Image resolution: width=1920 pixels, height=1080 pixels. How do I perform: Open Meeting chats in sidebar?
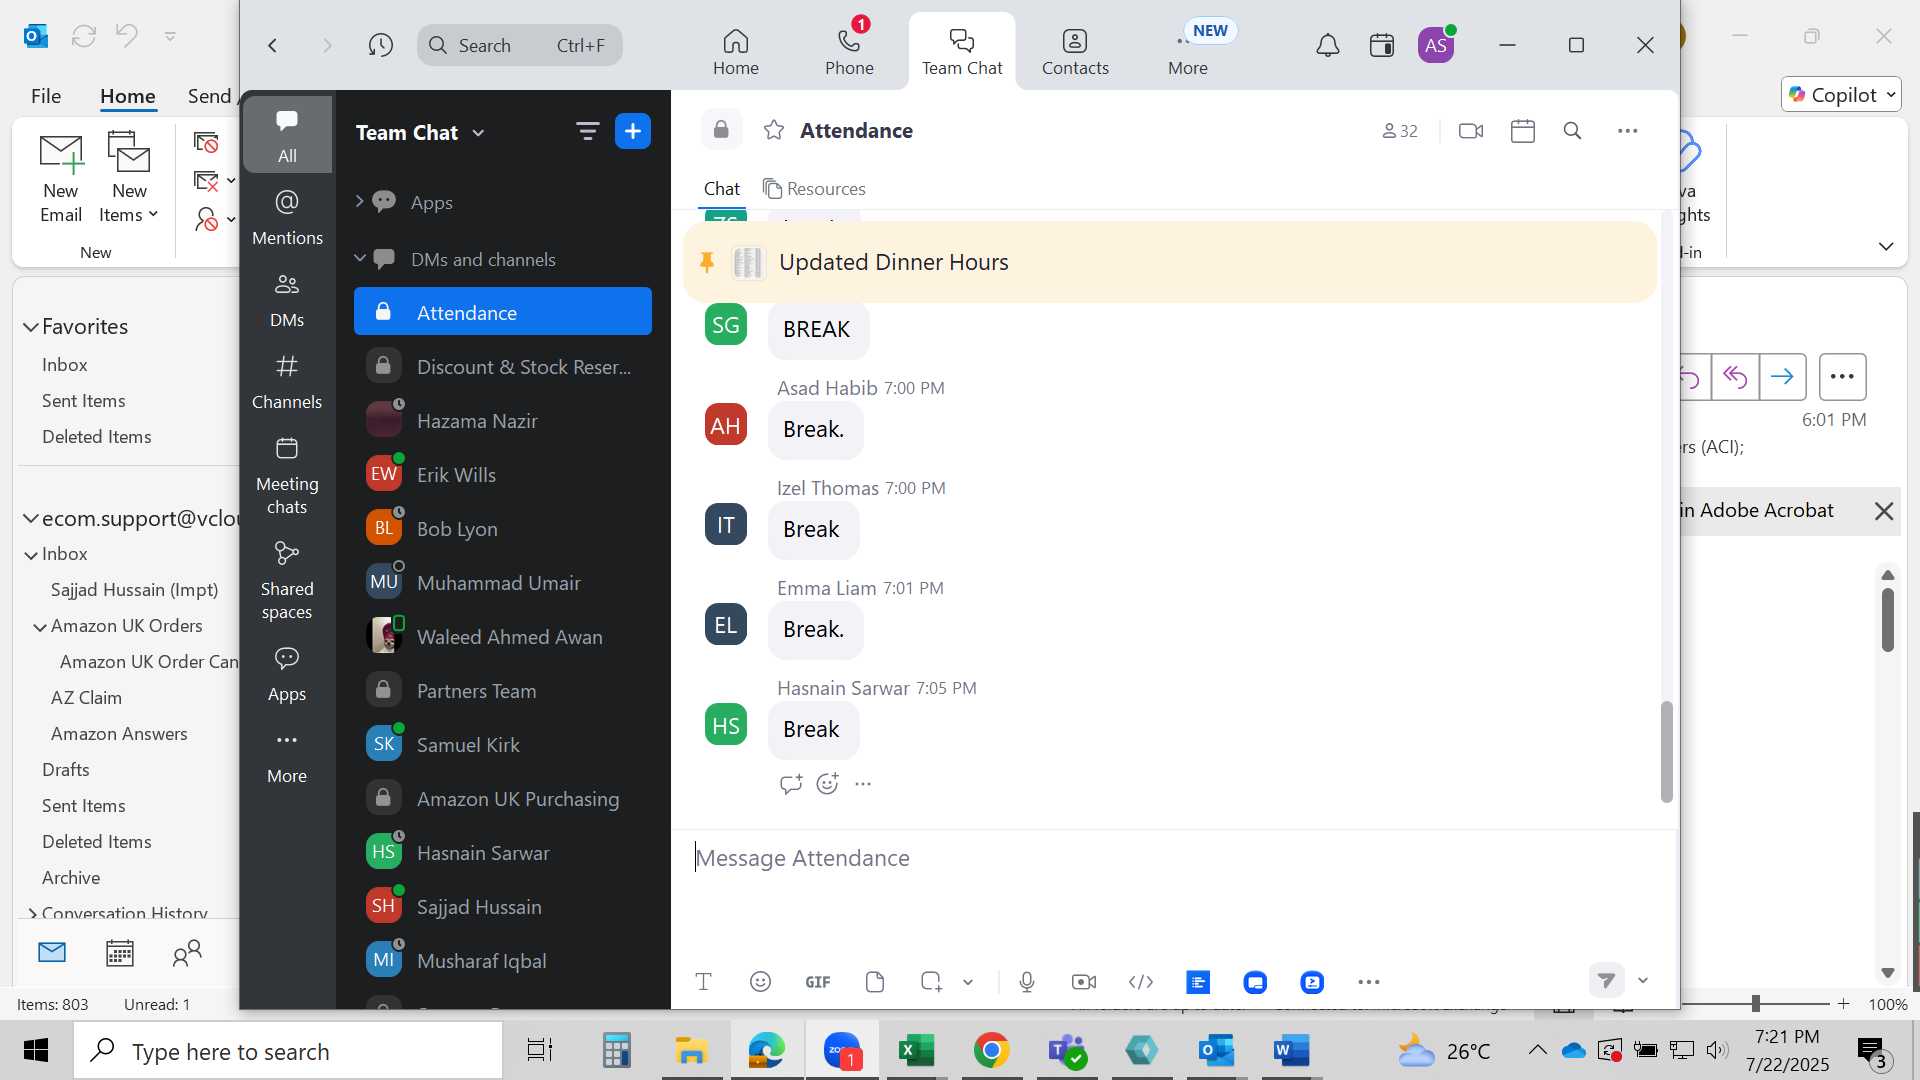click(x=287, y=476)
